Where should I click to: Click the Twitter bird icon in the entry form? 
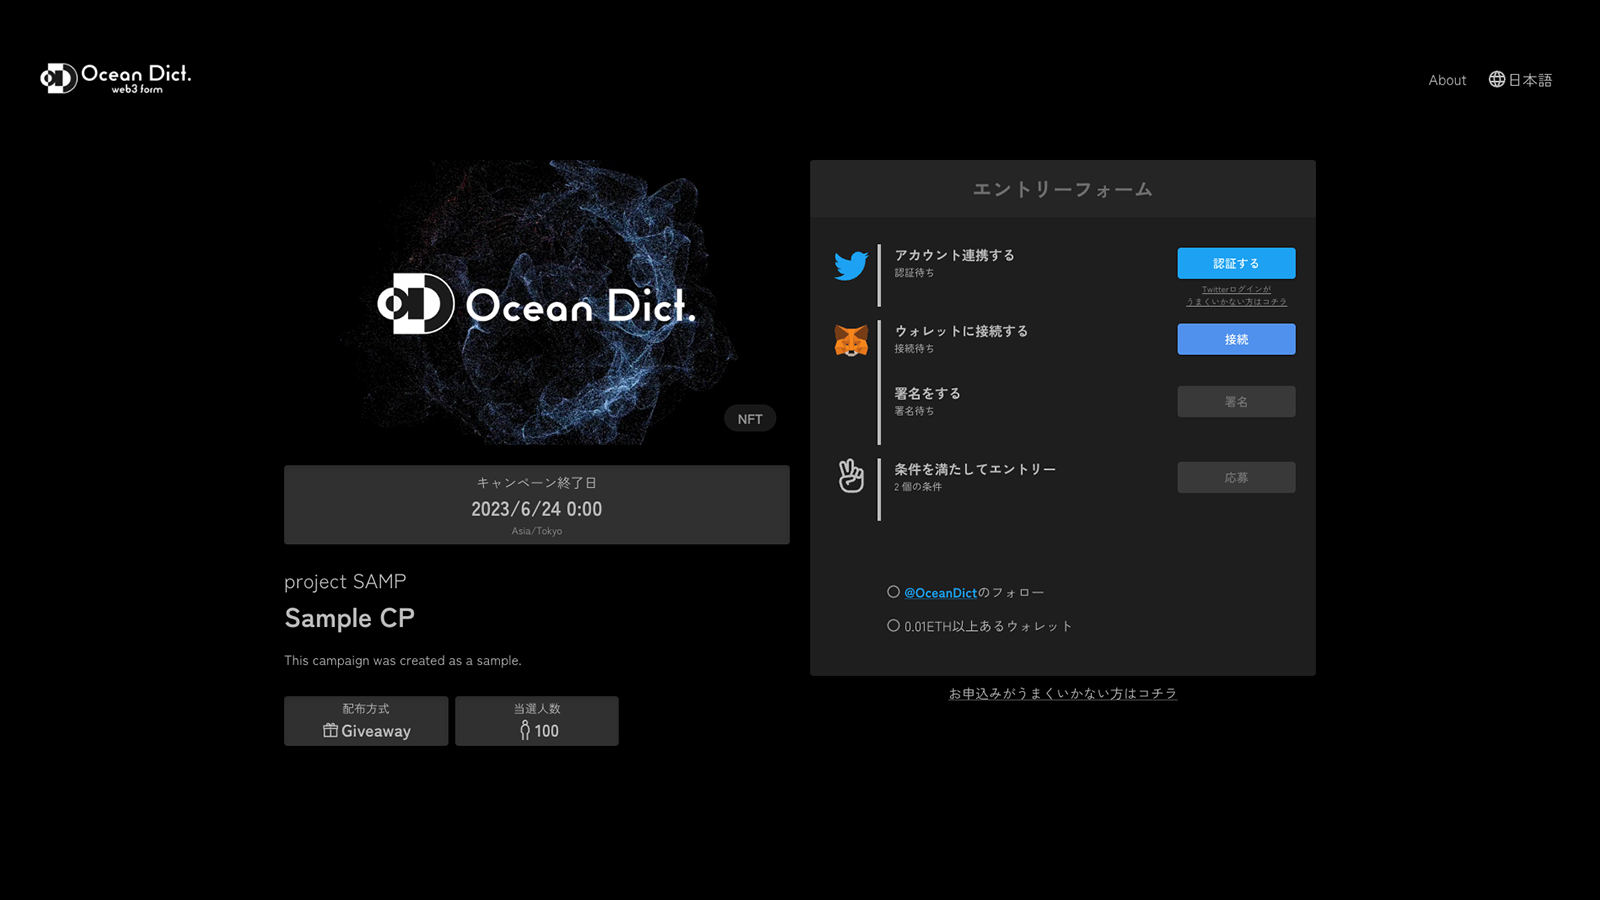850,265
